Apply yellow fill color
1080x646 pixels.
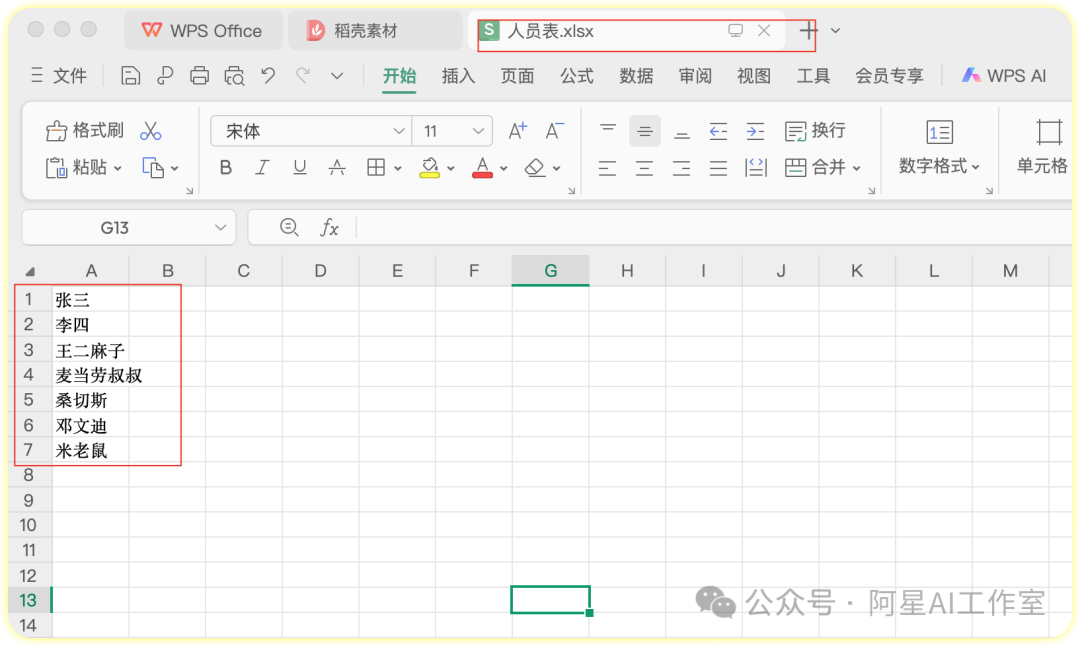pos(430,168)
